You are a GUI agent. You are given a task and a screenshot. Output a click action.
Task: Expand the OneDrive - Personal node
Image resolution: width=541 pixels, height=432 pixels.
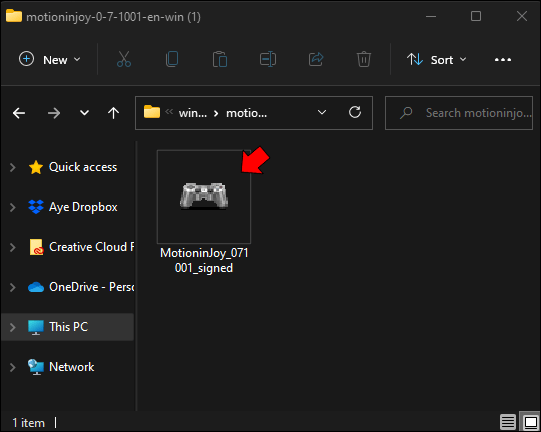pyautogui.click(x=13, y=287)
